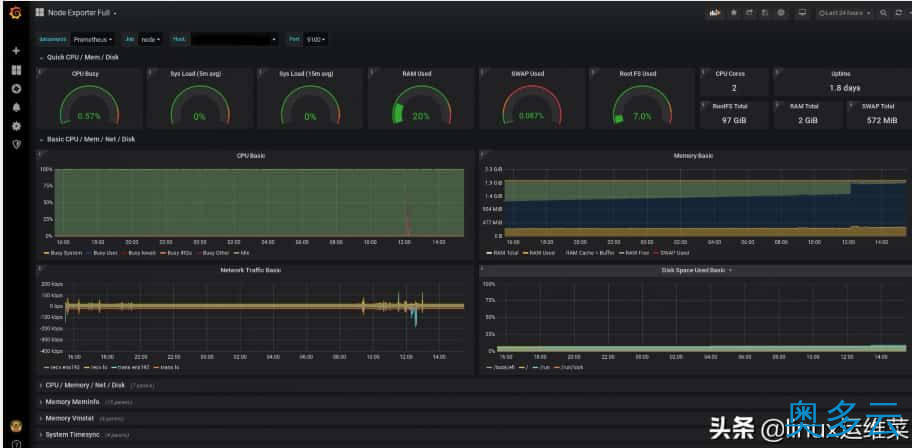Viewport: 912px width, 448px height.
Task: Collapse the Basic CPU / Mem / Net / Disk row
Action: click(87, 139)
